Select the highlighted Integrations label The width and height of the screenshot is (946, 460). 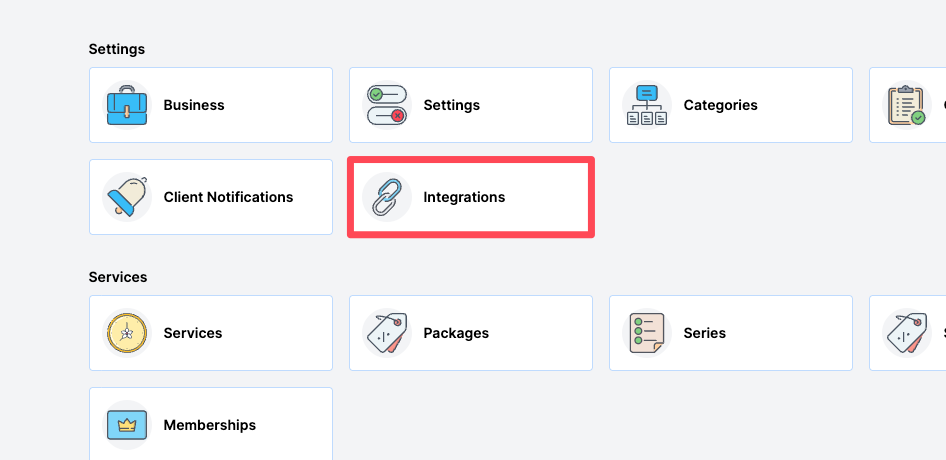464,197
